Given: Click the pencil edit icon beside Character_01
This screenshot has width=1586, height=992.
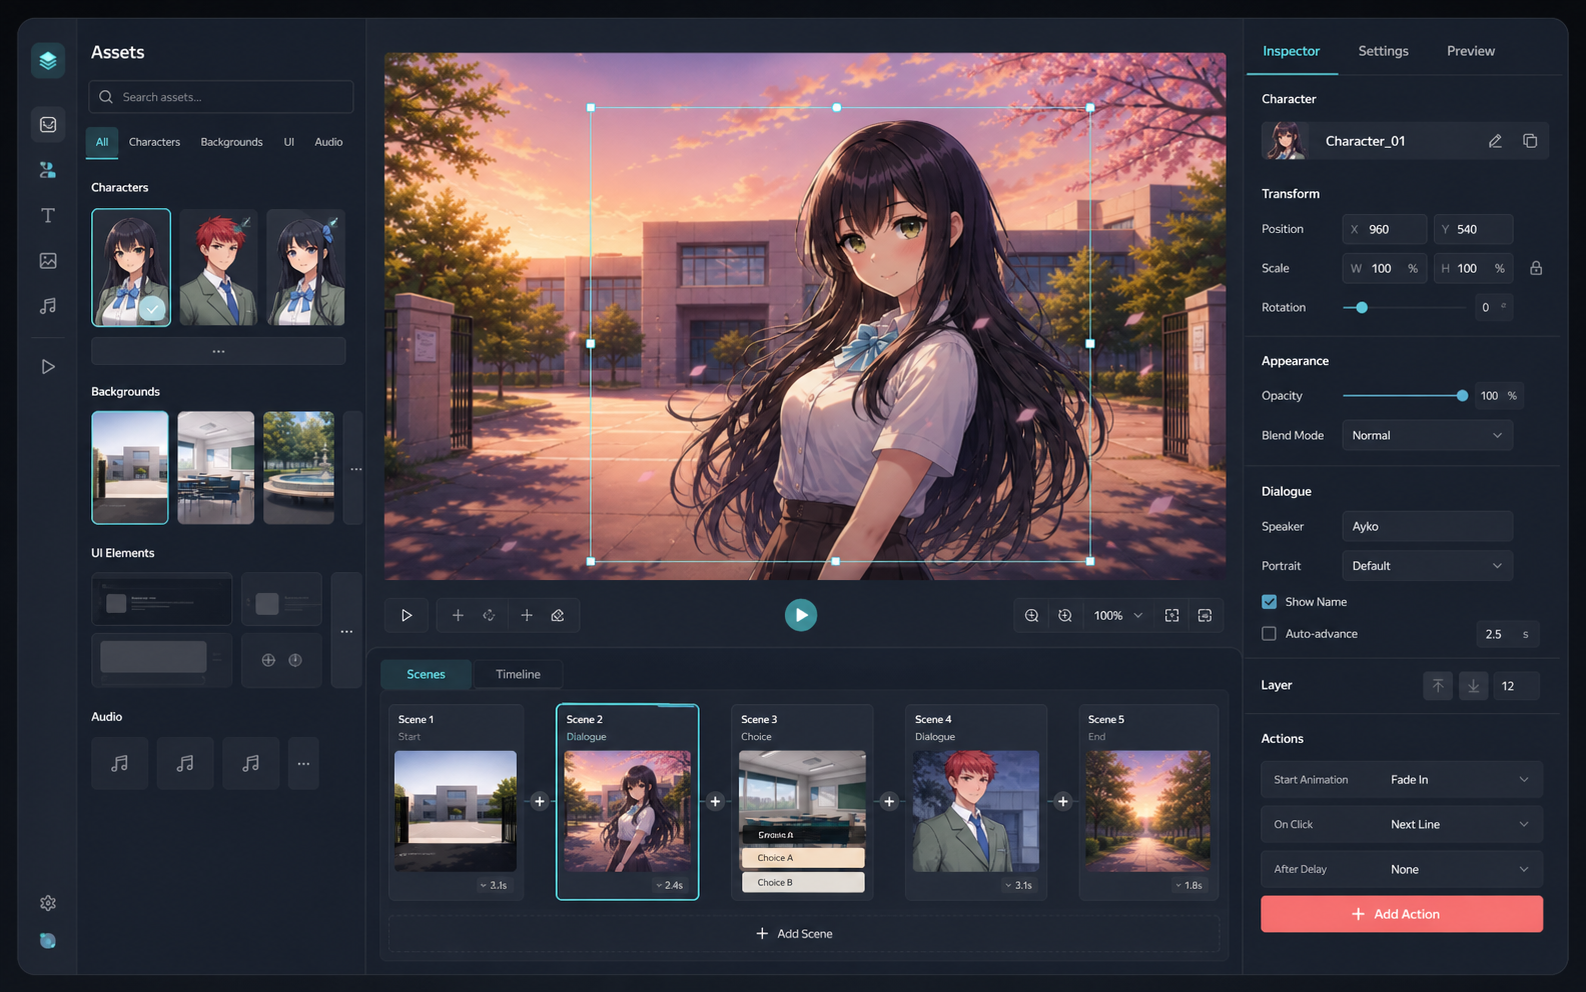Looking at the screenshot, I should click(x=1495, y=141).
